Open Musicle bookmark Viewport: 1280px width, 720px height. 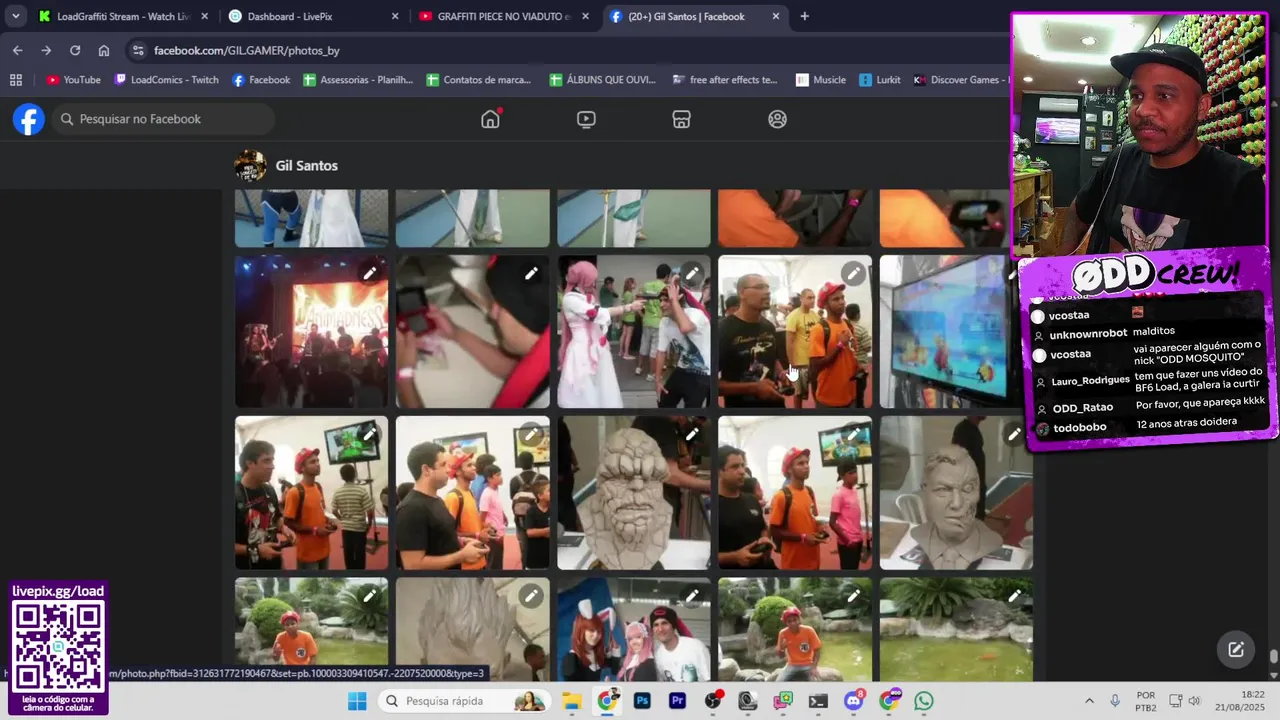coord(821,80)
